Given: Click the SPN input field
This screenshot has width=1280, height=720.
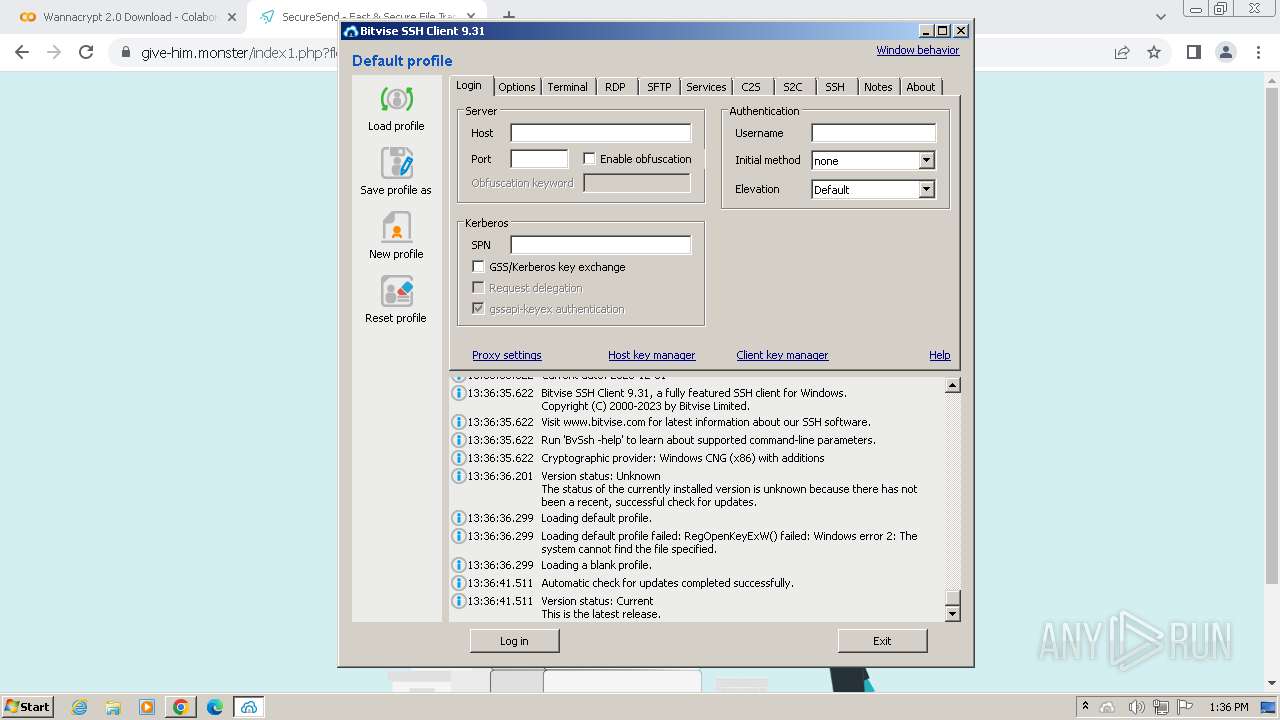Looking at the screenshot, I should [600, 245].
